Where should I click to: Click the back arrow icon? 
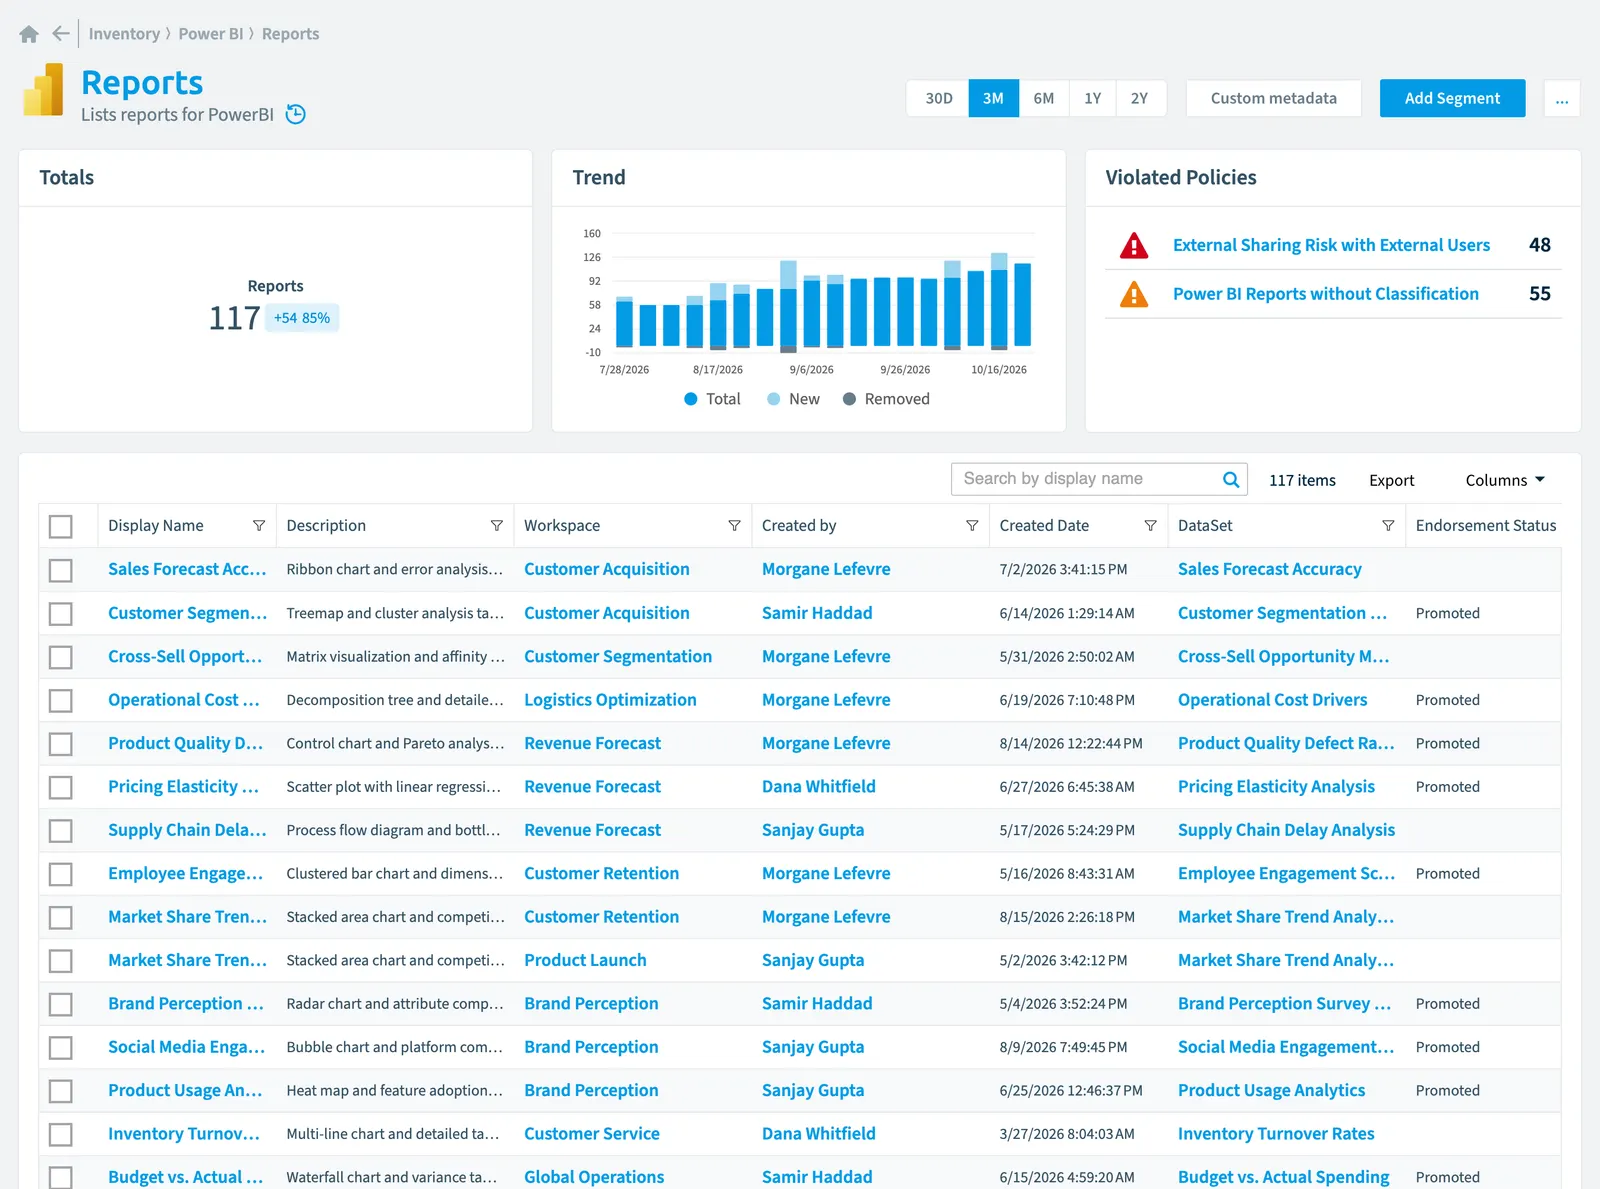(61, 34)
